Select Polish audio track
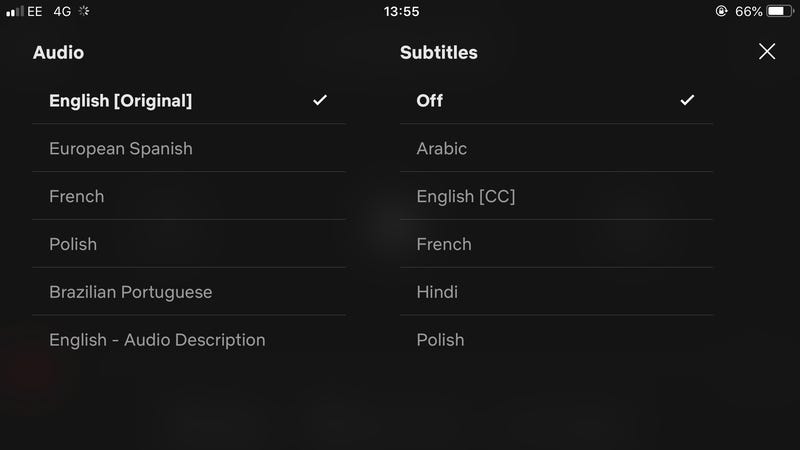Image resolution: width=800 pixels, height=450 pixels. (73, 244)
